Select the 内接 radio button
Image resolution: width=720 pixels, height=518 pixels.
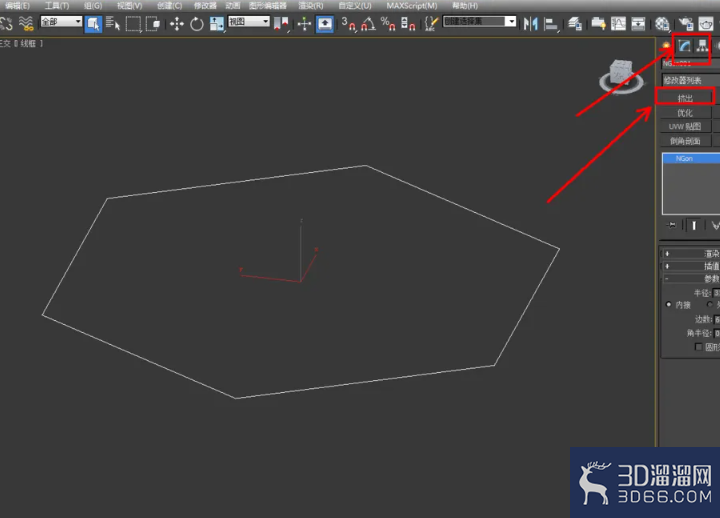[x=668, y=305]
